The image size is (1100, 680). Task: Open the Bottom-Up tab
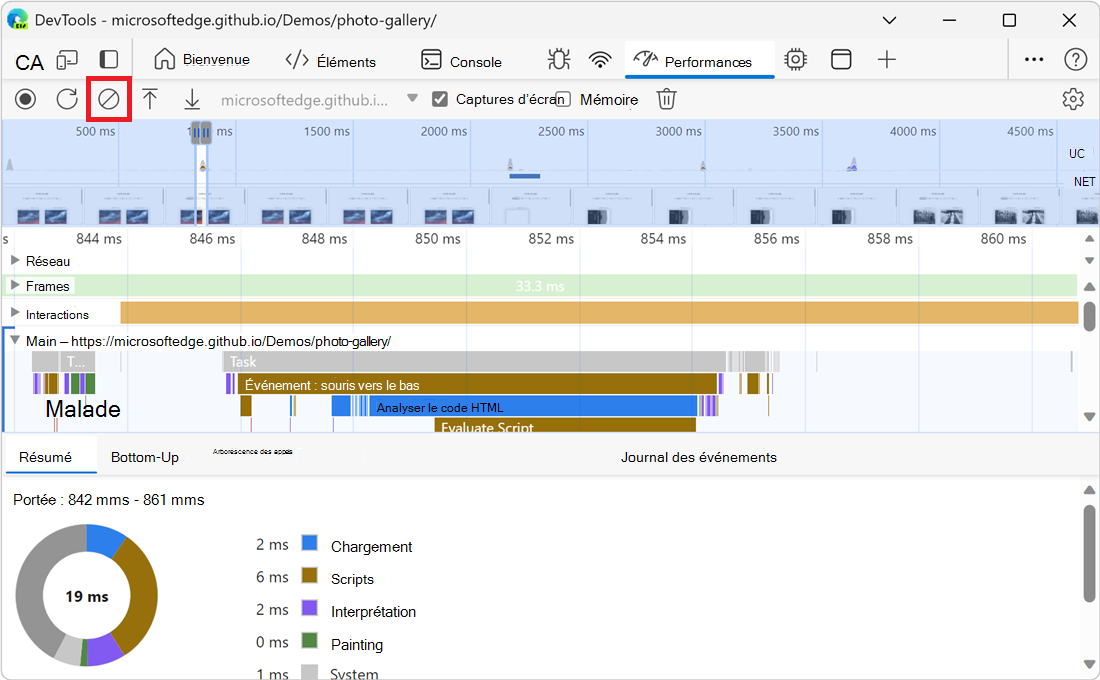pos(145,458)
